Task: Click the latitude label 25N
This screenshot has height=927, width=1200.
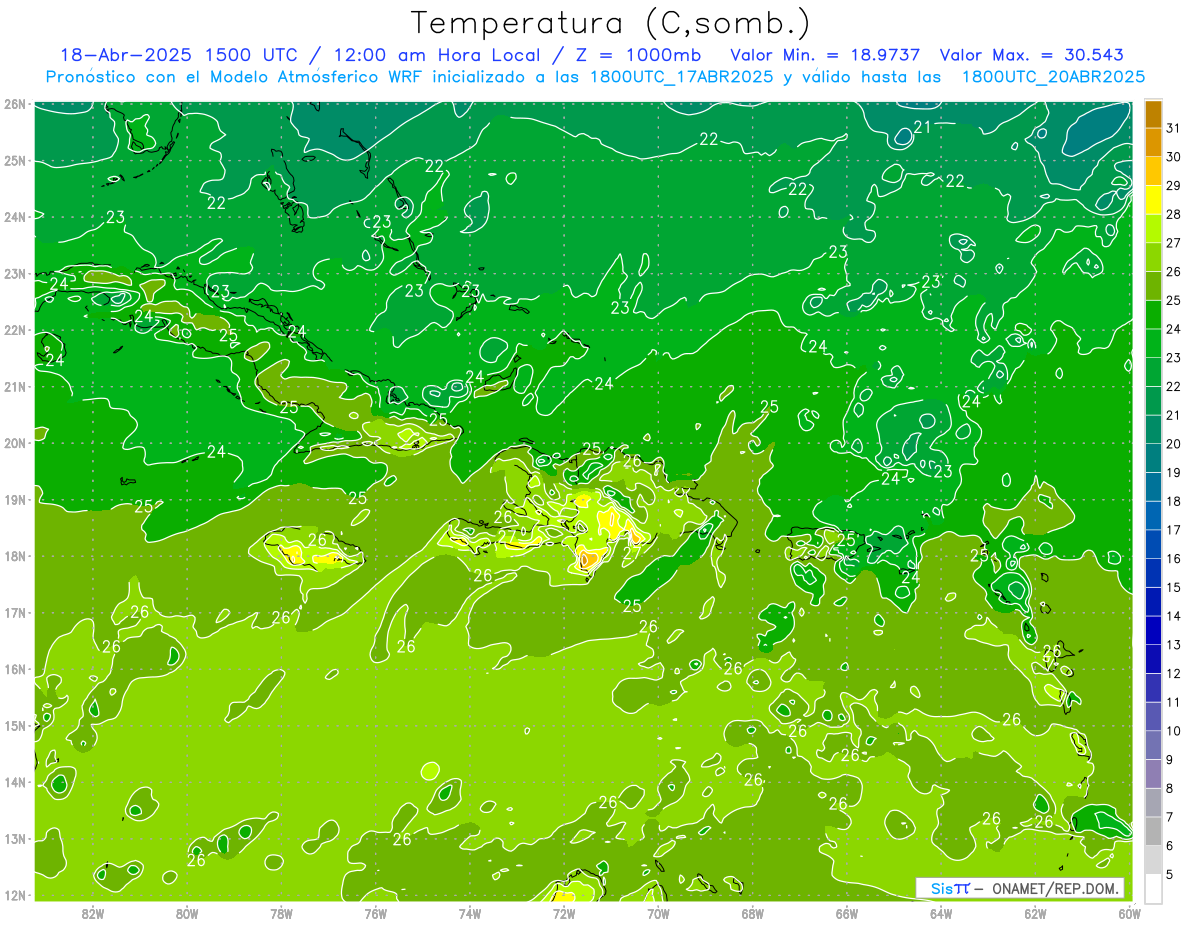Action: [x=15, y=160]
